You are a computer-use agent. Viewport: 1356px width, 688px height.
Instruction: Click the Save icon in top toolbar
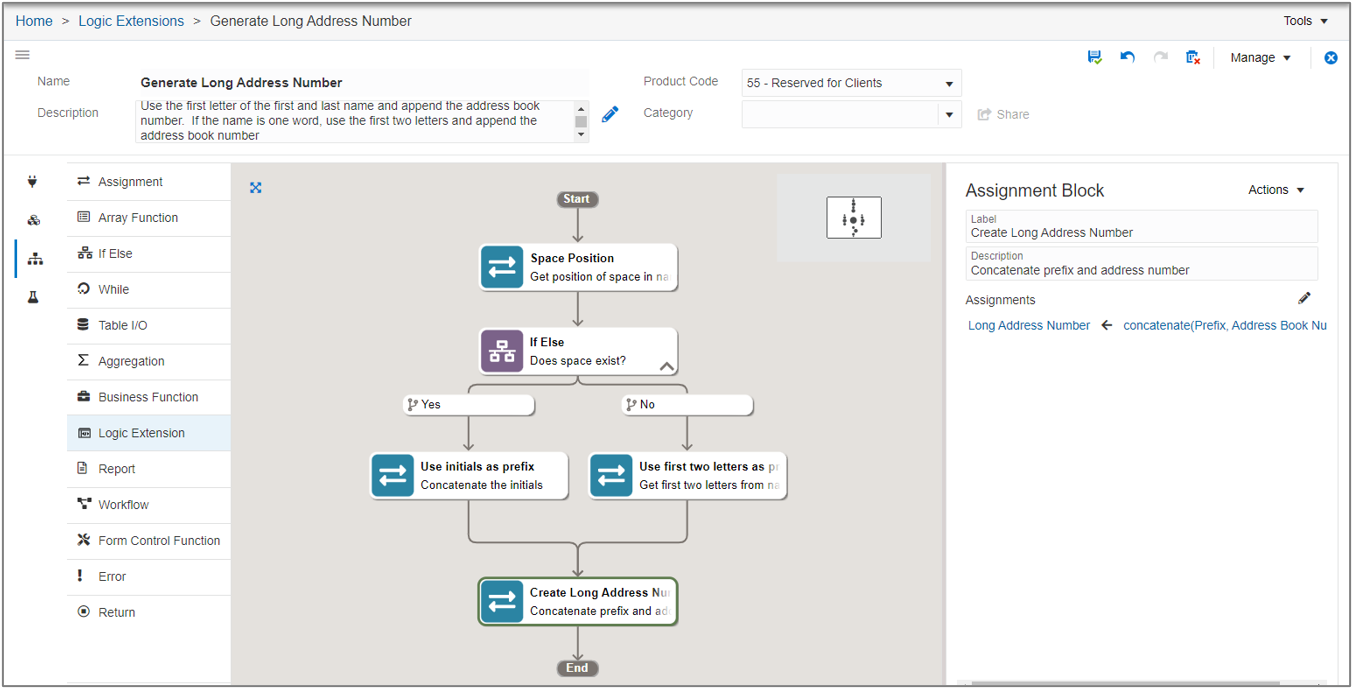click(x=1094, y=58)
